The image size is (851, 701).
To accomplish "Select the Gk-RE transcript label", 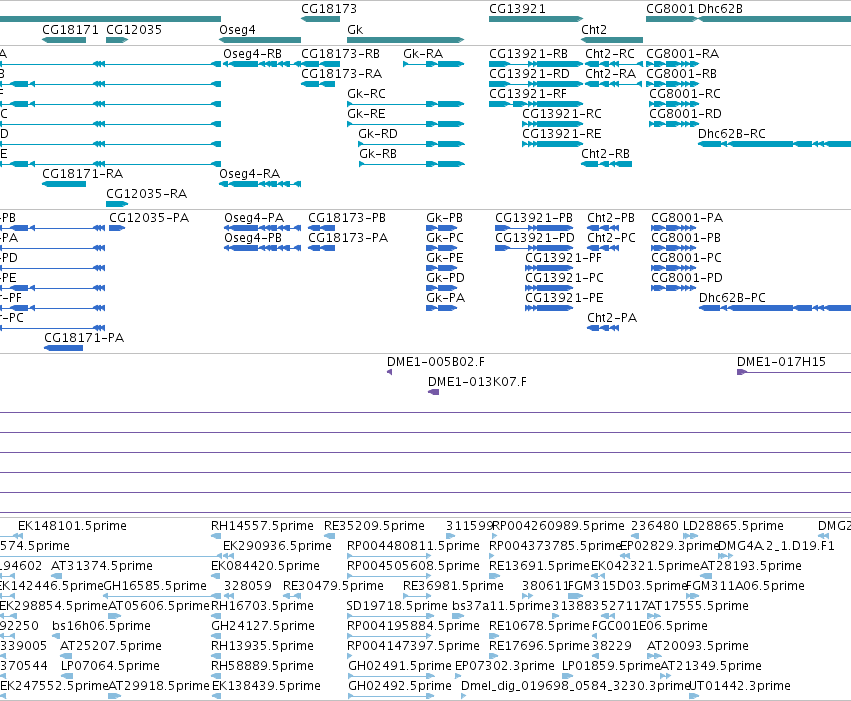I will tap(366, 114).
